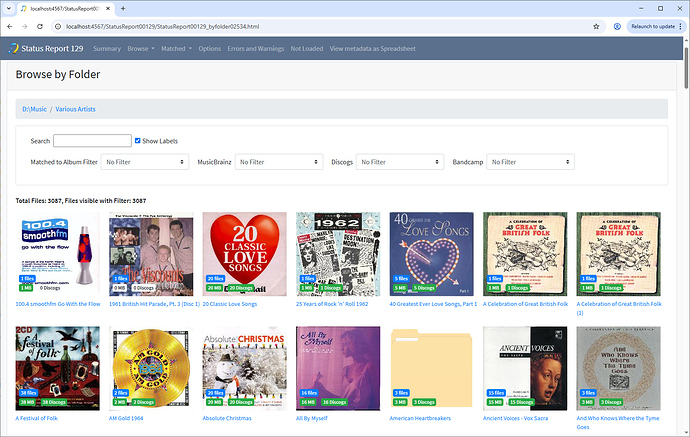
Task: Click the All By Myself link
Action: (x=312, y=418)
